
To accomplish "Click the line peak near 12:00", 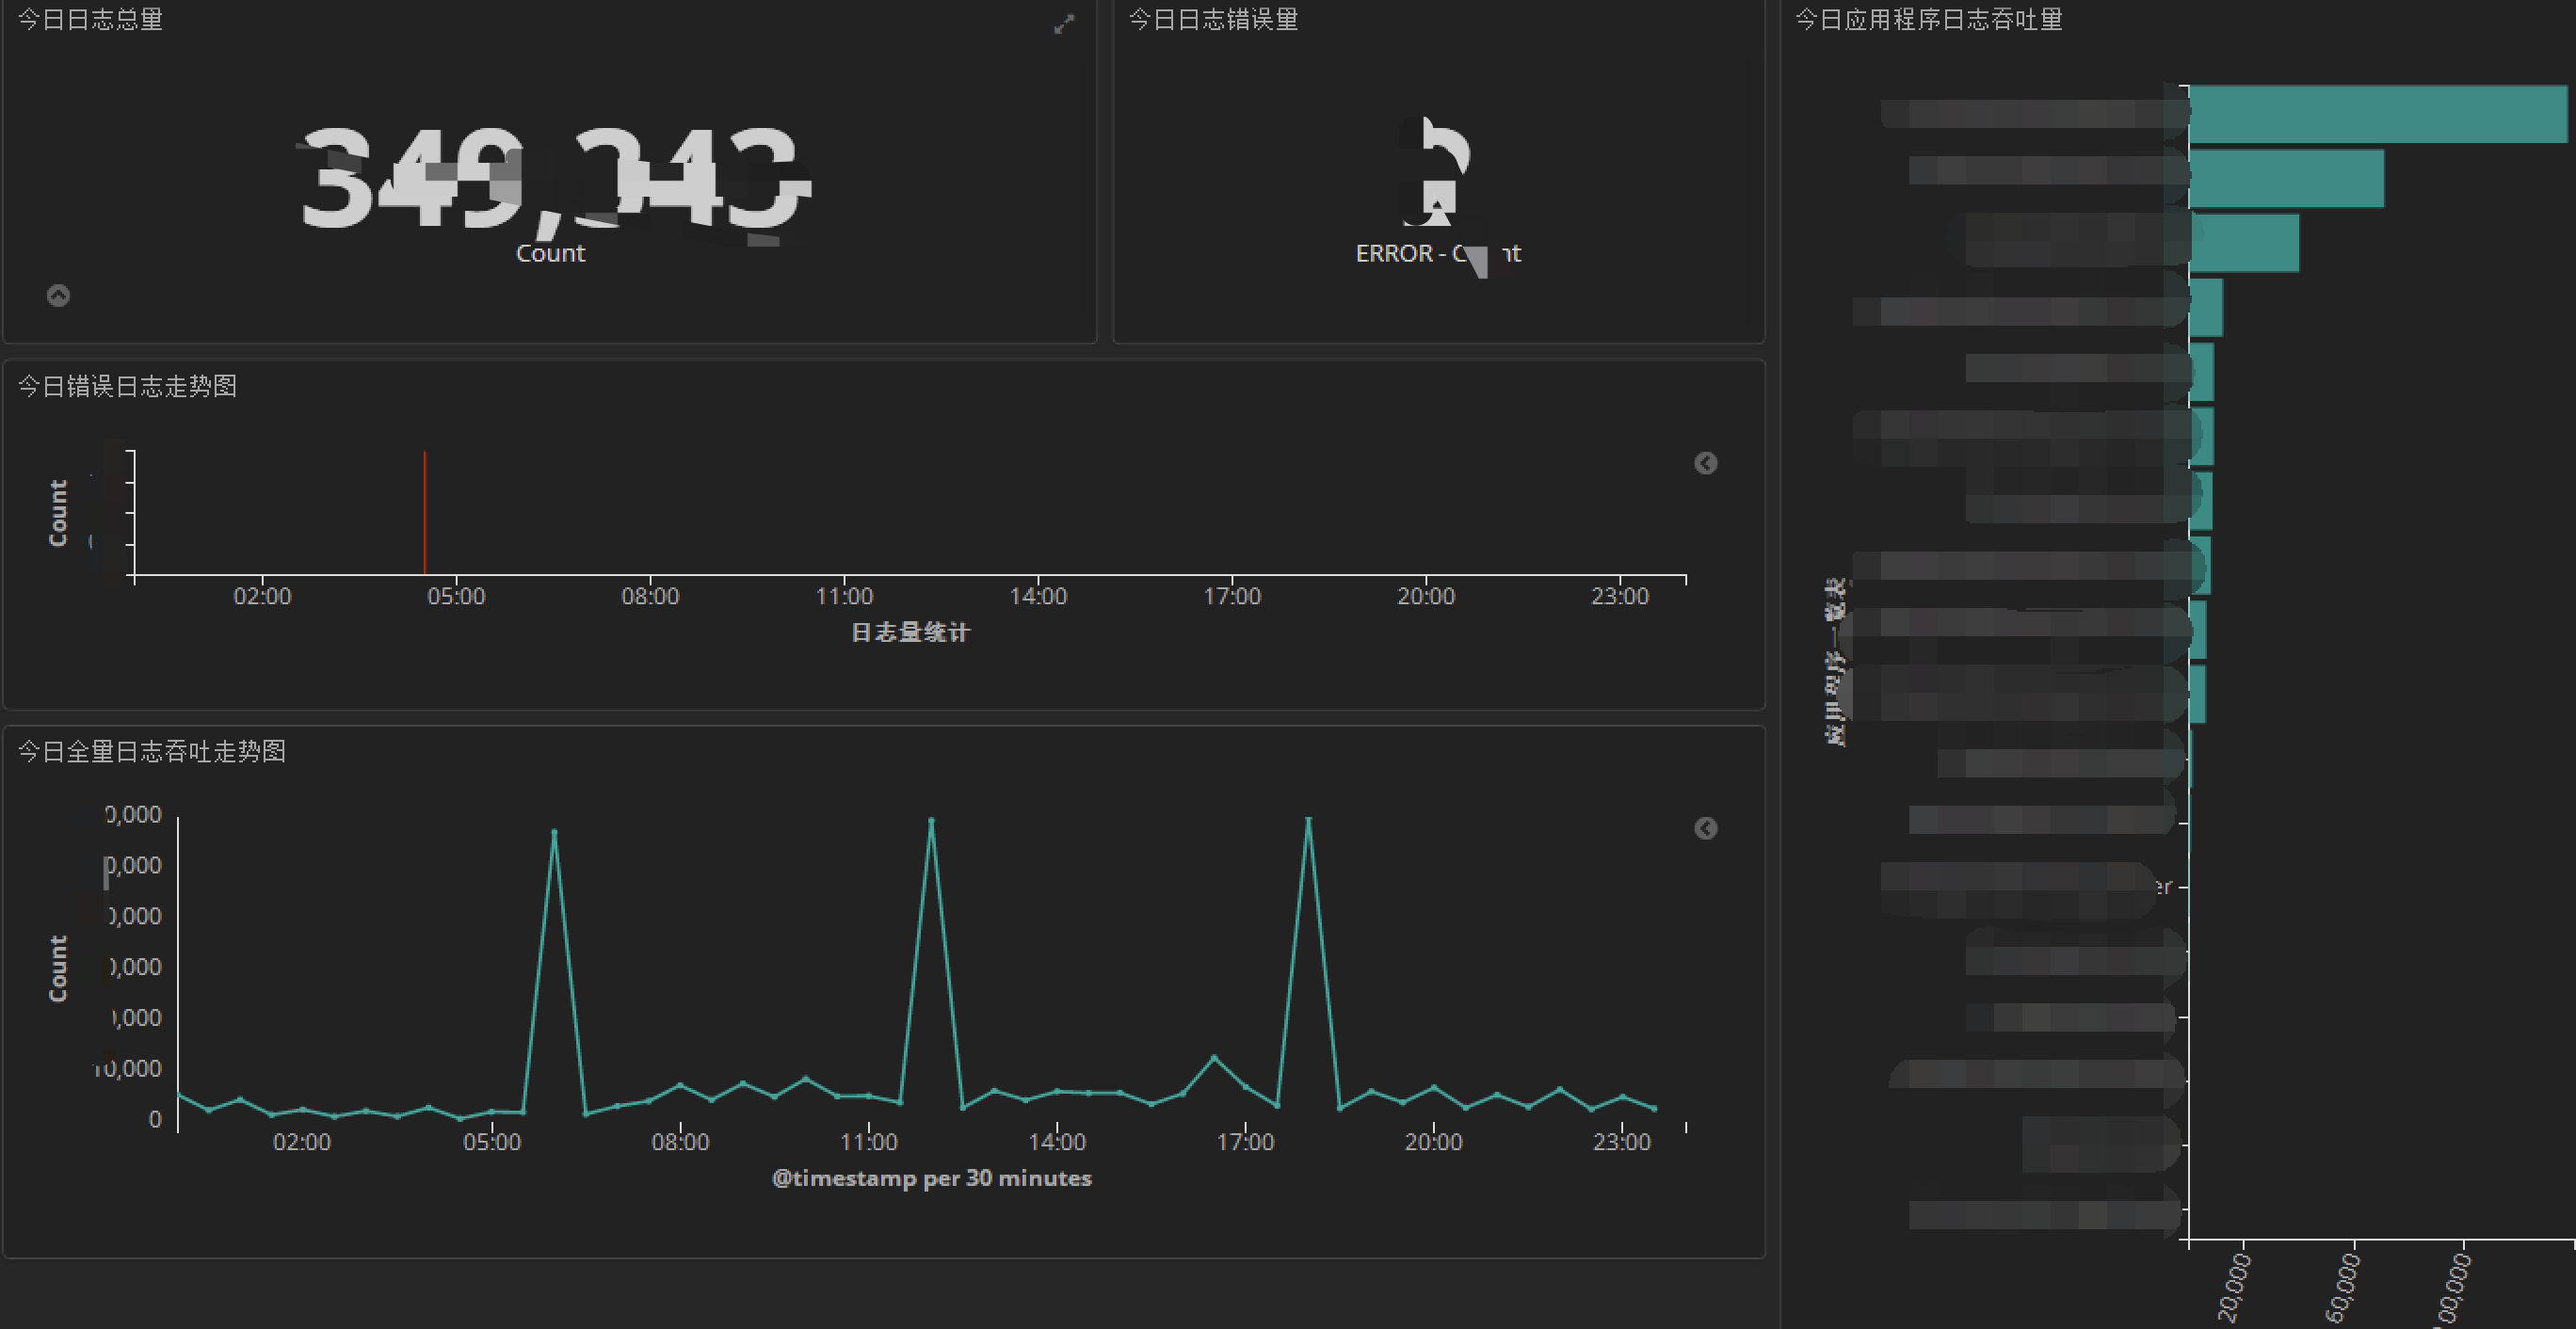I will point(931,822).
